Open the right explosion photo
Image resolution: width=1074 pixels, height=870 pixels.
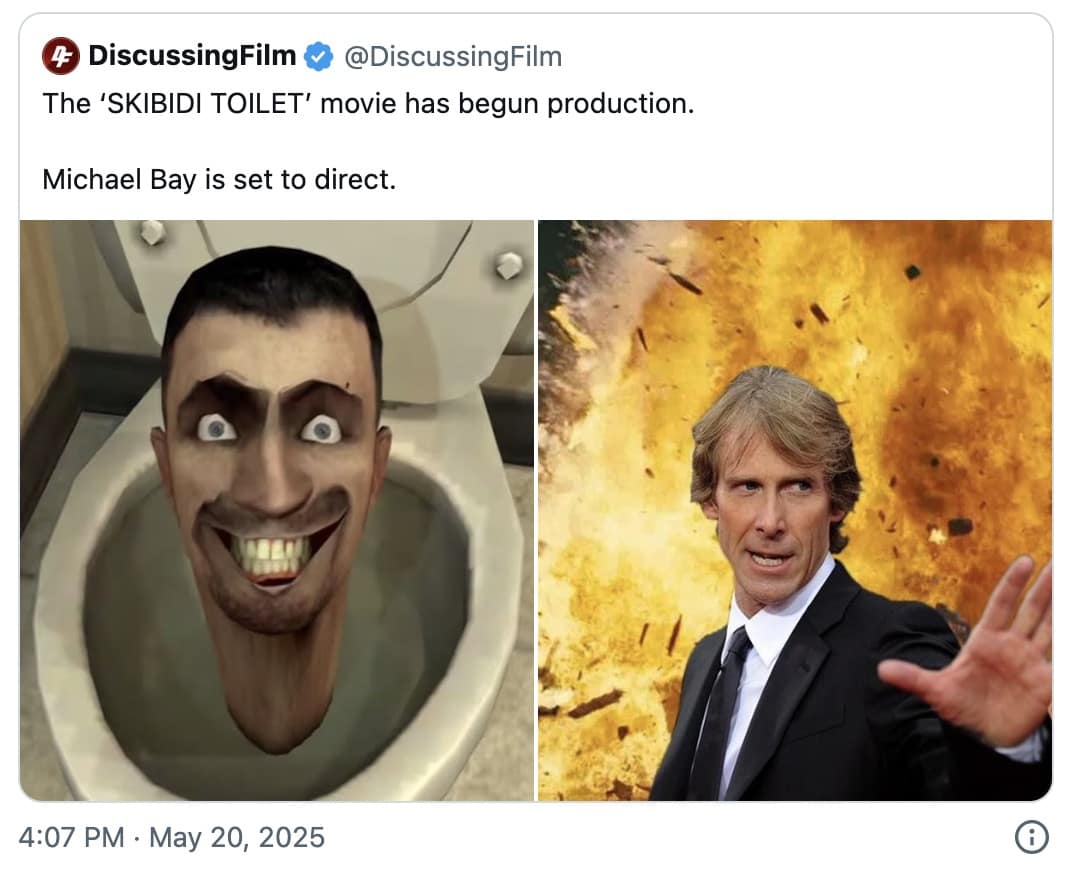point(794,510)
